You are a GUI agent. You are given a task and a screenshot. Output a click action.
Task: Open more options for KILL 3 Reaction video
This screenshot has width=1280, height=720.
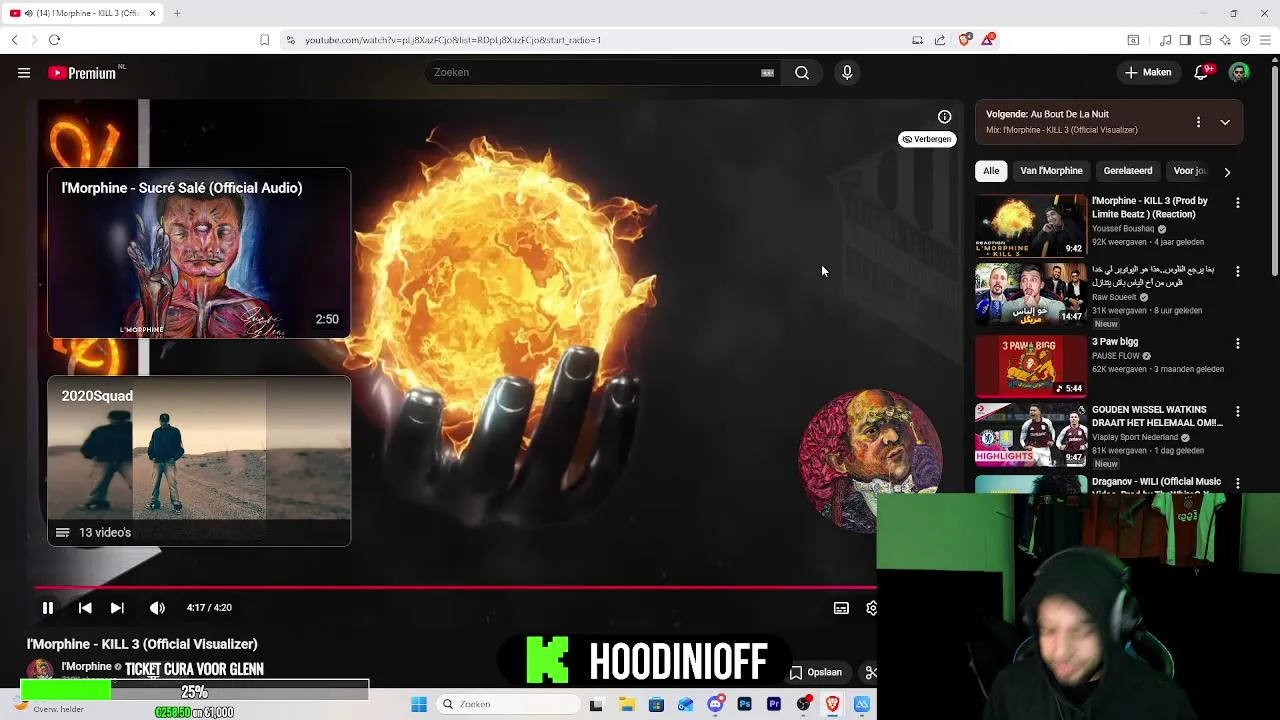click(x=1238, y=203)
